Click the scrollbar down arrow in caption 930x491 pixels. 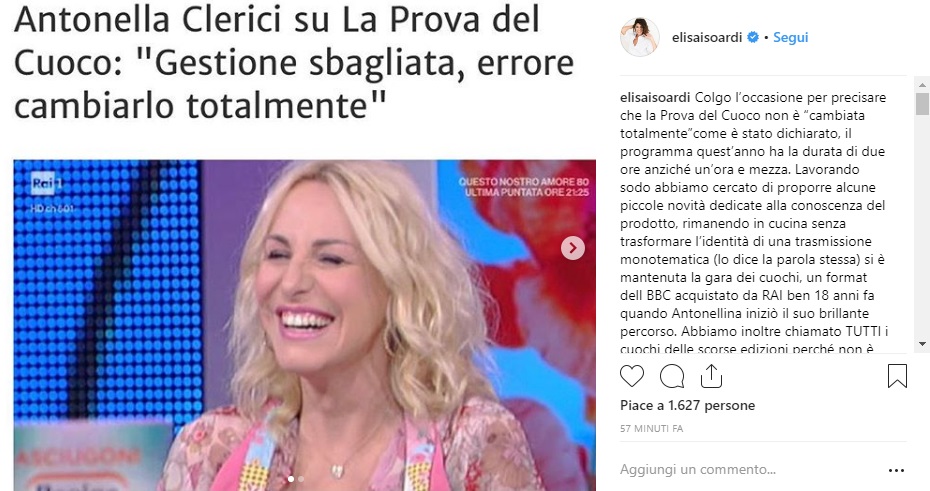click(922, 344)
